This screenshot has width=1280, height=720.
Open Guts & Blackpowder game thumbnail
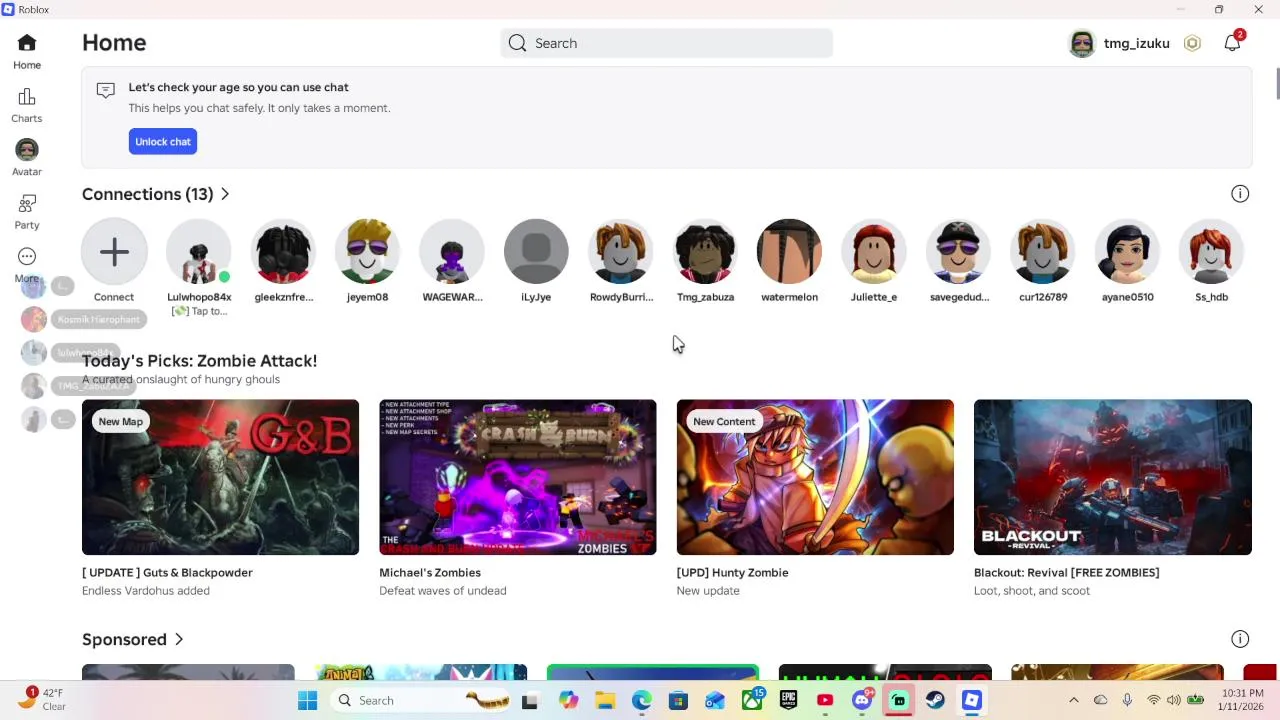(x=220, y=477)
